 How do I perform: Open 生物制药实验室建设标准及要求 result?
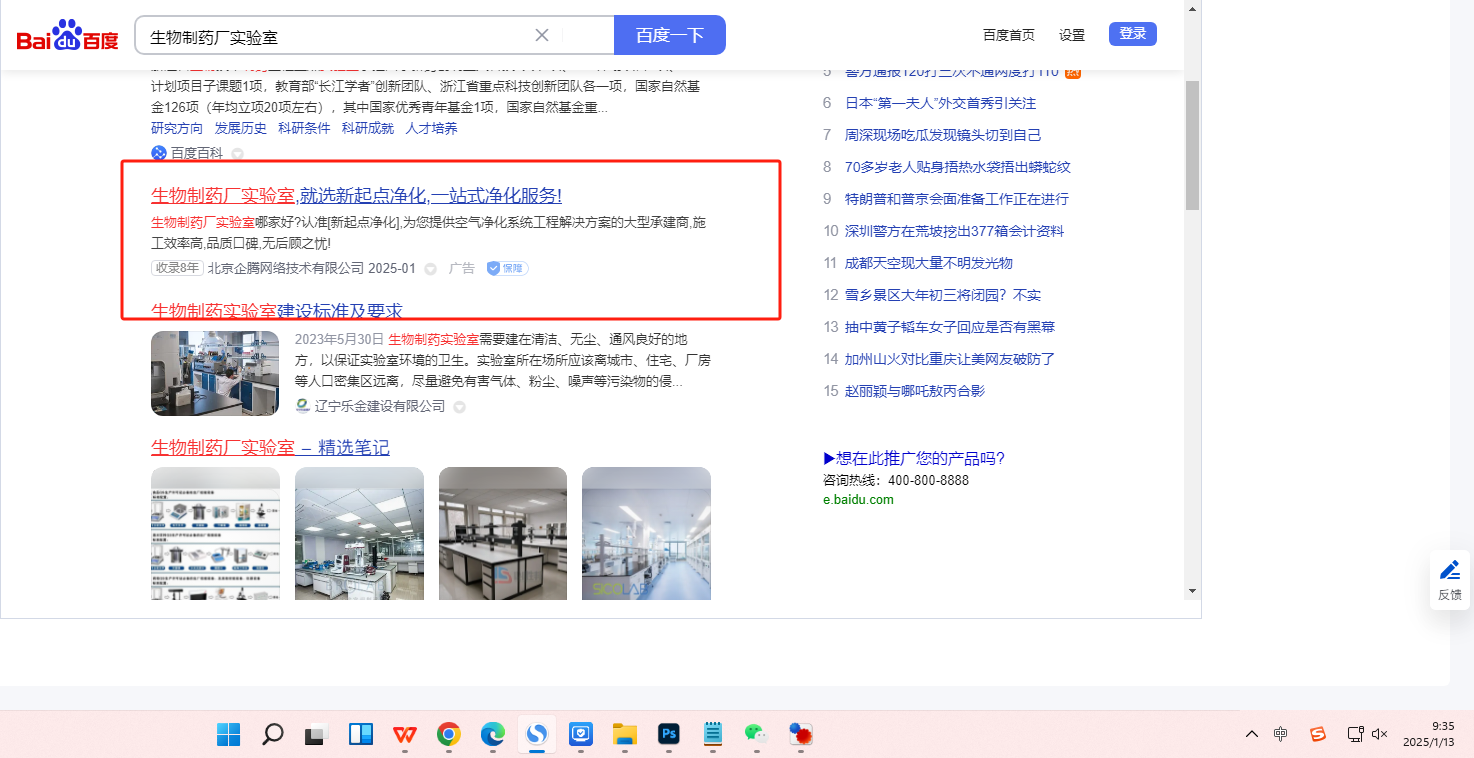(x=277, y=311)
